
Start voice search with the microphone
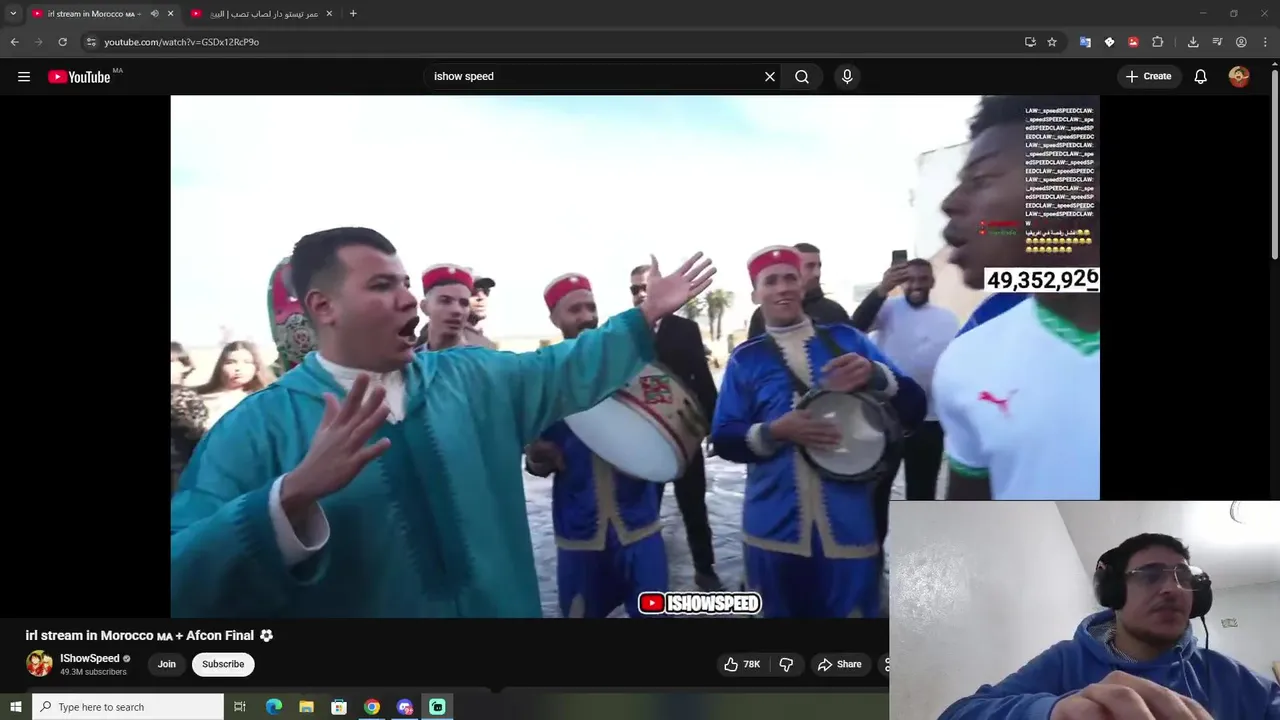coord(847,77)
